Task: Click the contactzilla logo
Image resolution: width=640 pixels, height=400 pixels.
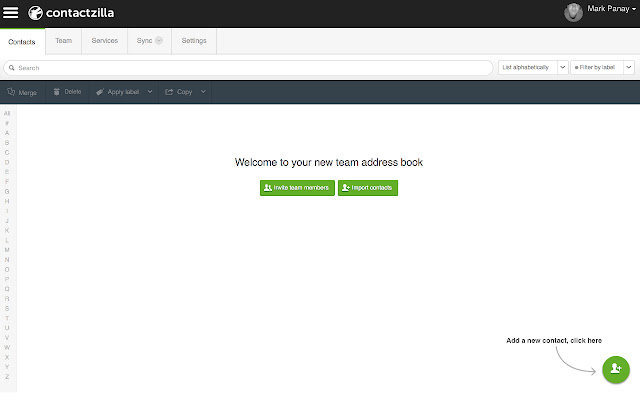Action: click(x=71, y=13)
